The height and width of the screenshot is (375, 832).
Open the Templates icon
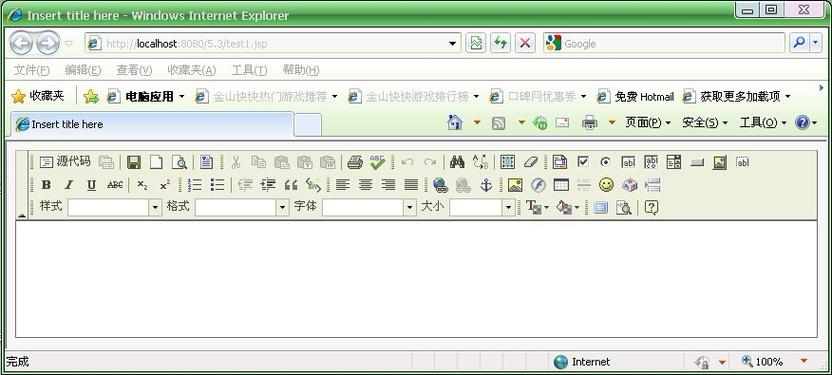click(206, 162)
